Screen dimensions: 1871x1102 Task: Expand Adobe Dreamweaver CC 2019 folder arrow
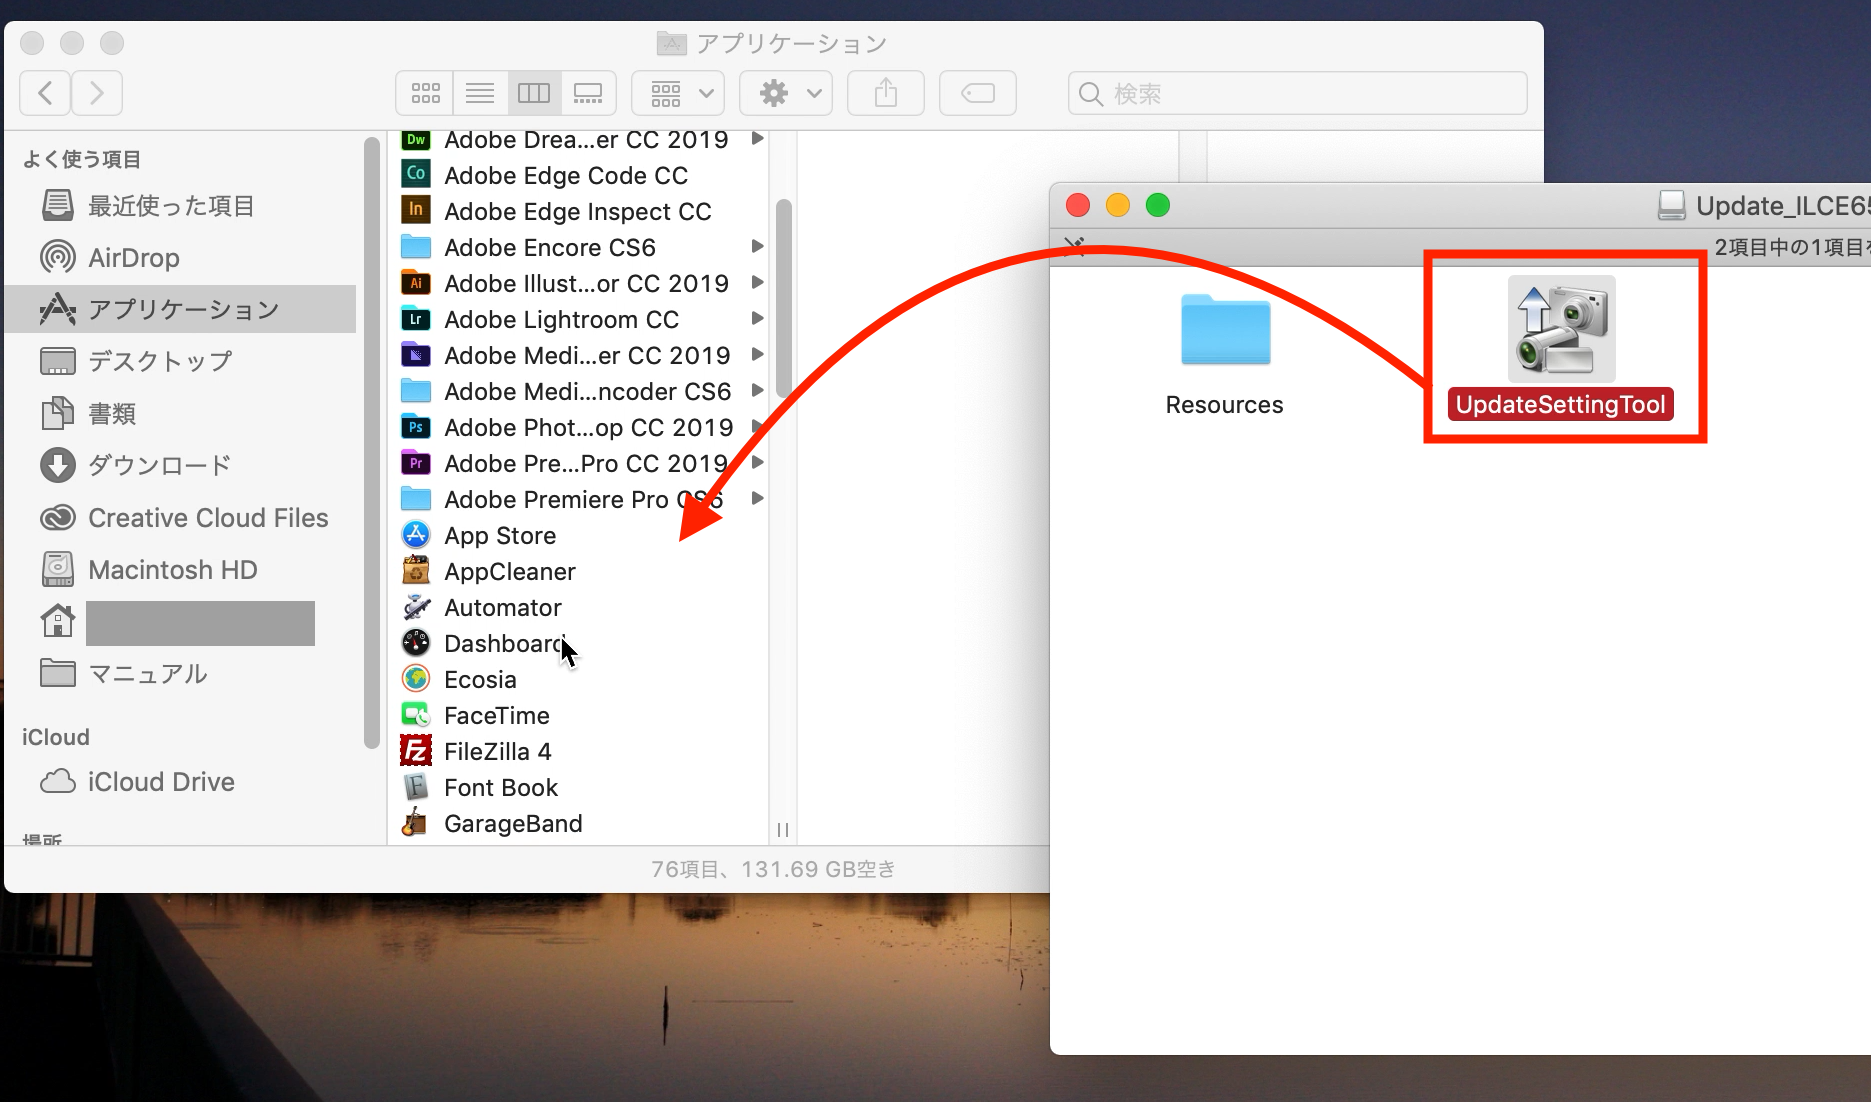pyautogui.click(x=757, y=139)
